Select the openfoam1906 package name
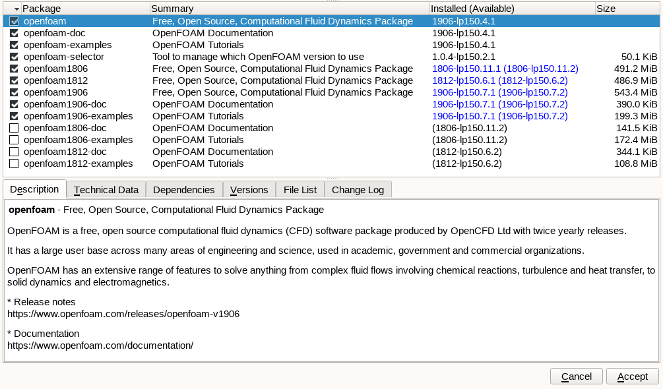This screenshot has height=389, width=663. point(56,92)
